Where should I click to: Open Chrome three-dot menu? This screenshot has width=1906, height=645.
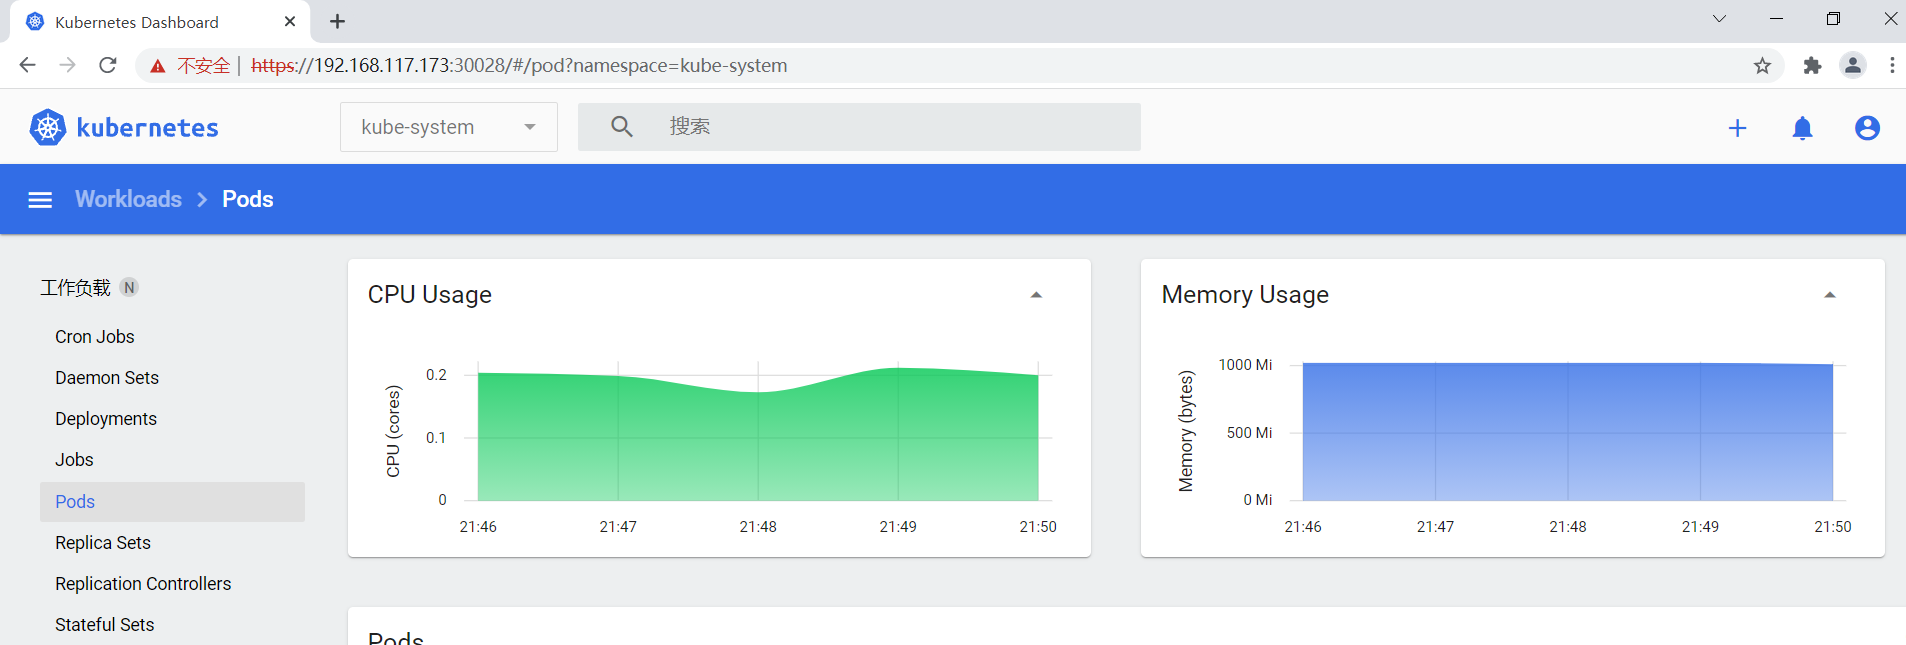[x=1892, y=65]
